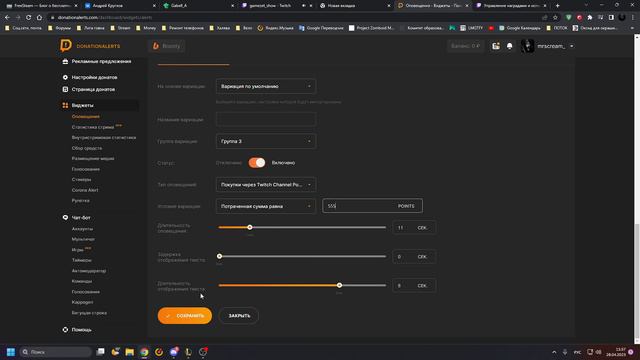This screenshot has height=360, width=640.
Task: Select the Чат-бот sidebar section
Action: click(x=81, y=218)
